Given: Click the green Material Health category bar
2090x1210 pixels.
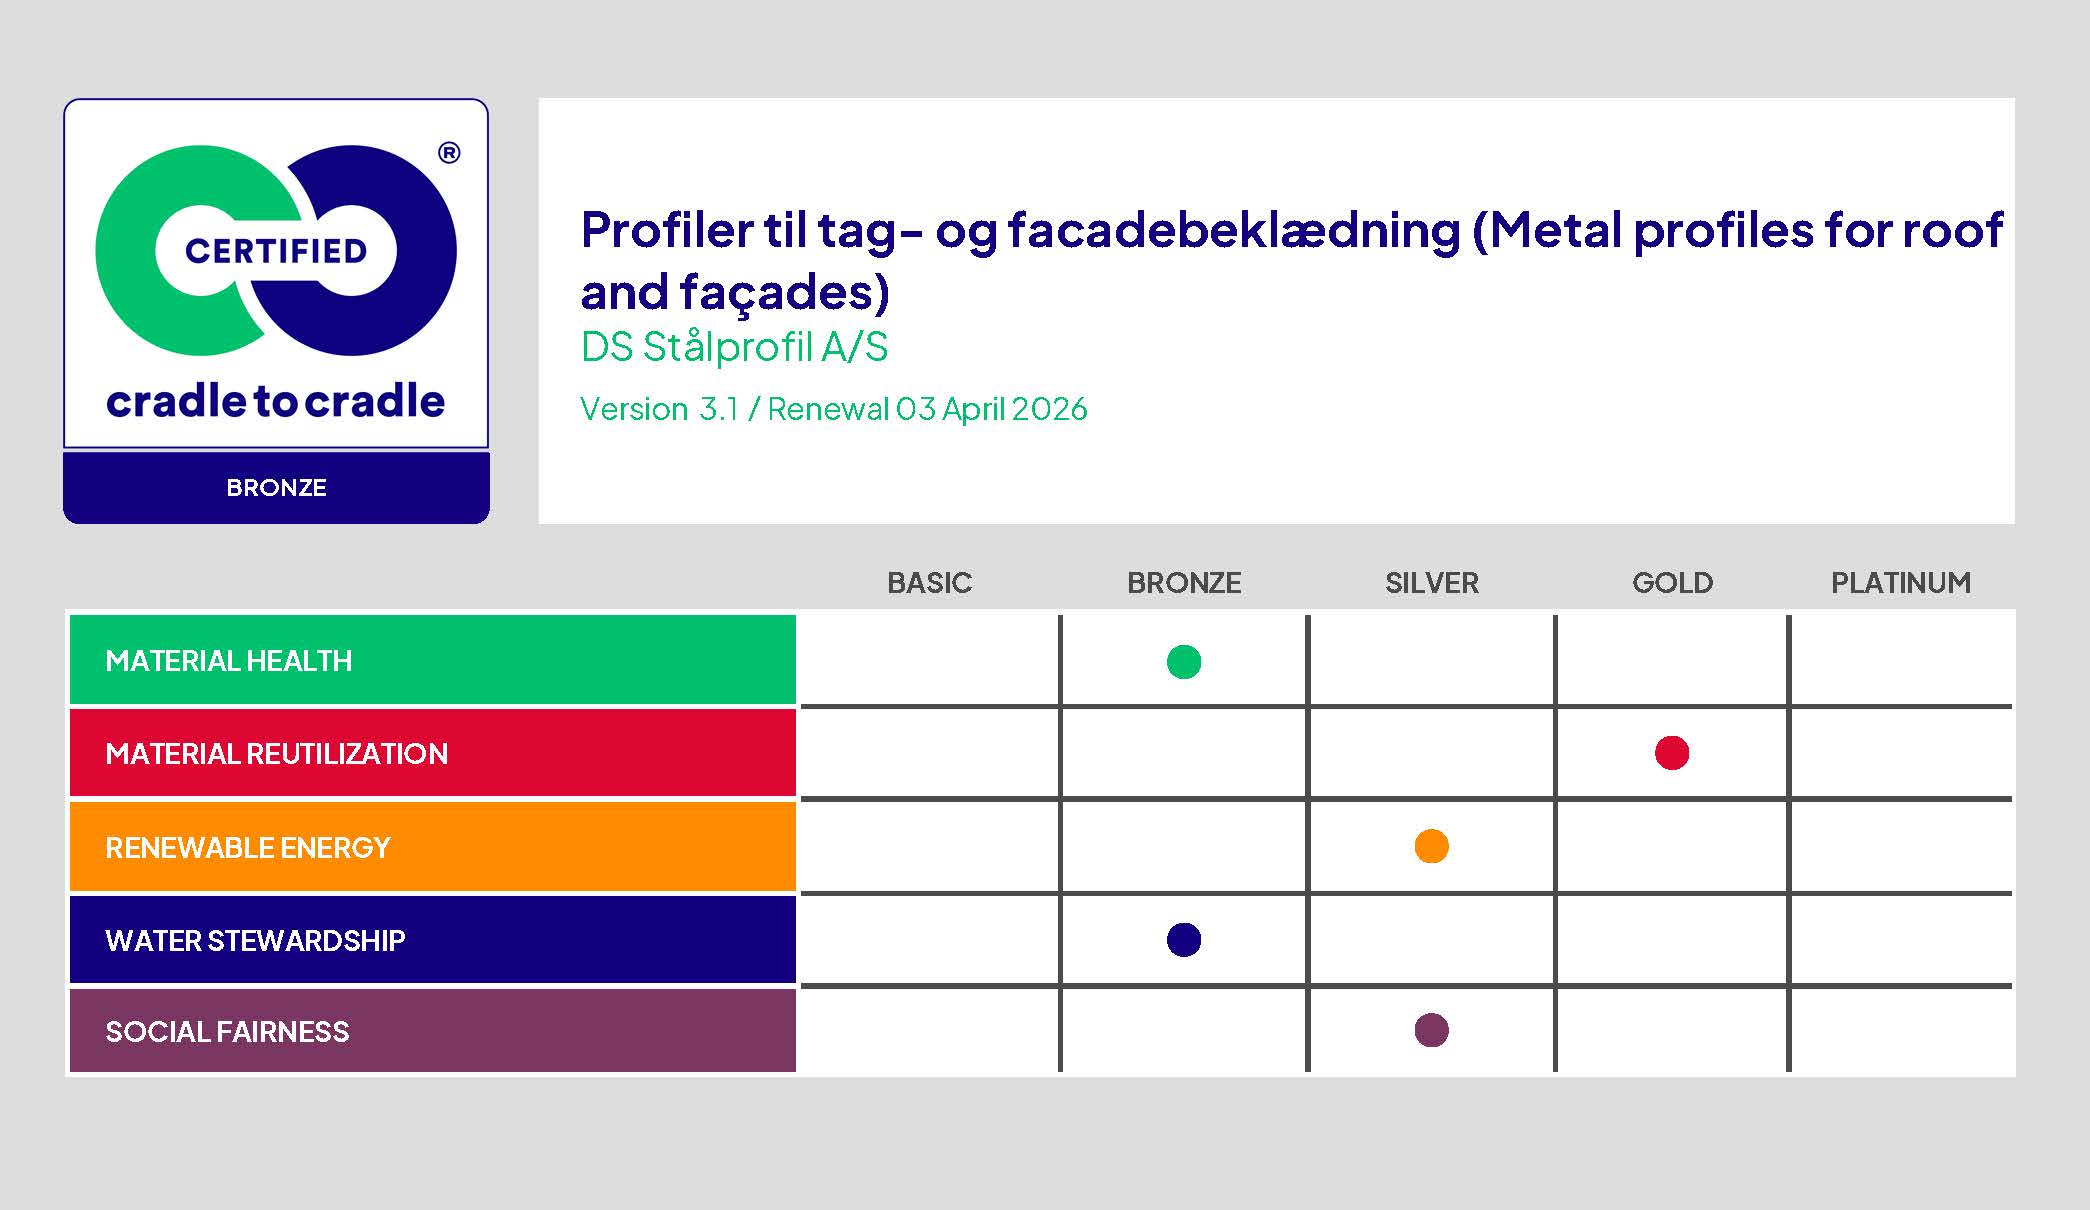Looking at the screenshot, I should [432, 661].
